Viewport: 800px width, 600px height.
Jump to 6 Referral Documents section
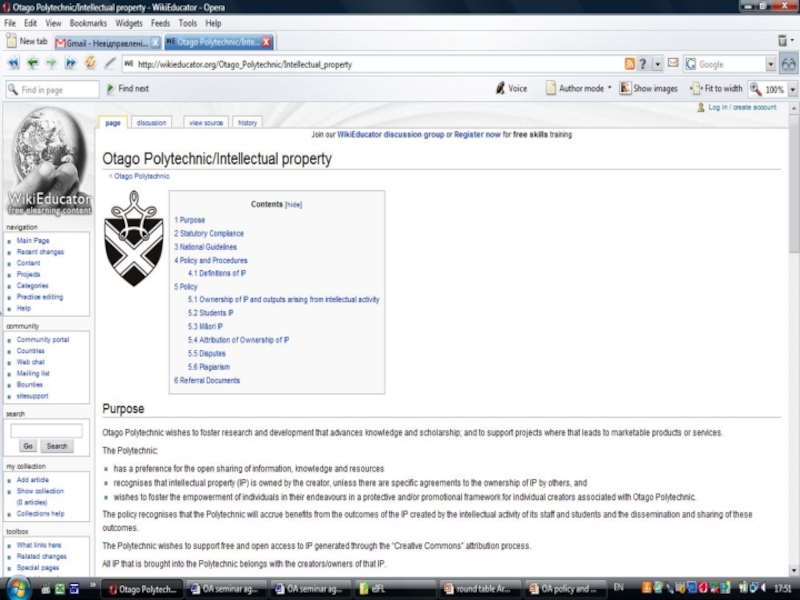[207, 380]
